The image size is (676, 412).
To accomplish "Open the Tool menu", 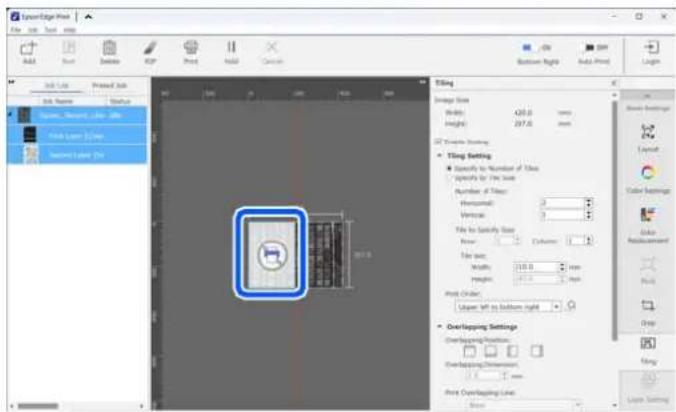I will click(x=50, y=30).
